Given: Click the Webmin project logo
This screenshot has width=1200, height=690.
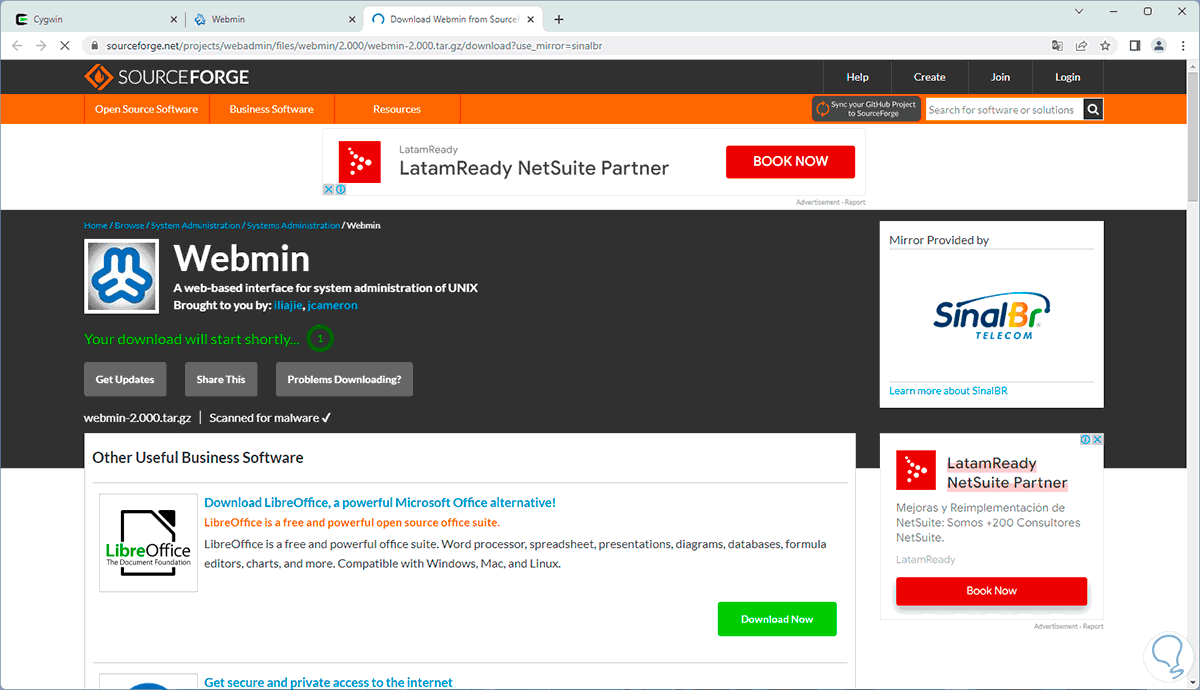Looking at the screenshot, I should [x=121, y=276].
